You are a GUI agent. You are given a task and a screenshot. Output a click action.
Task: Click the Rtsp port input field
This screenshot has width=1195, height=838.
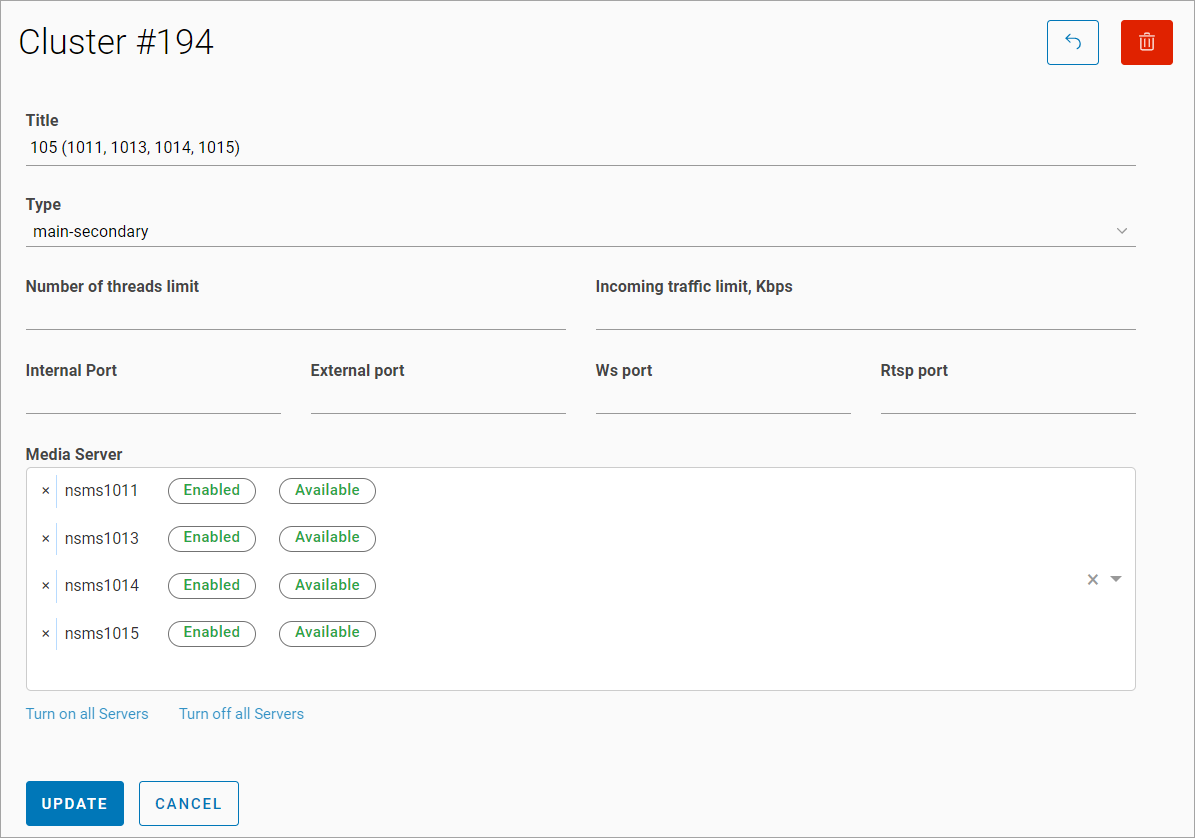[x=1007, y=399]
